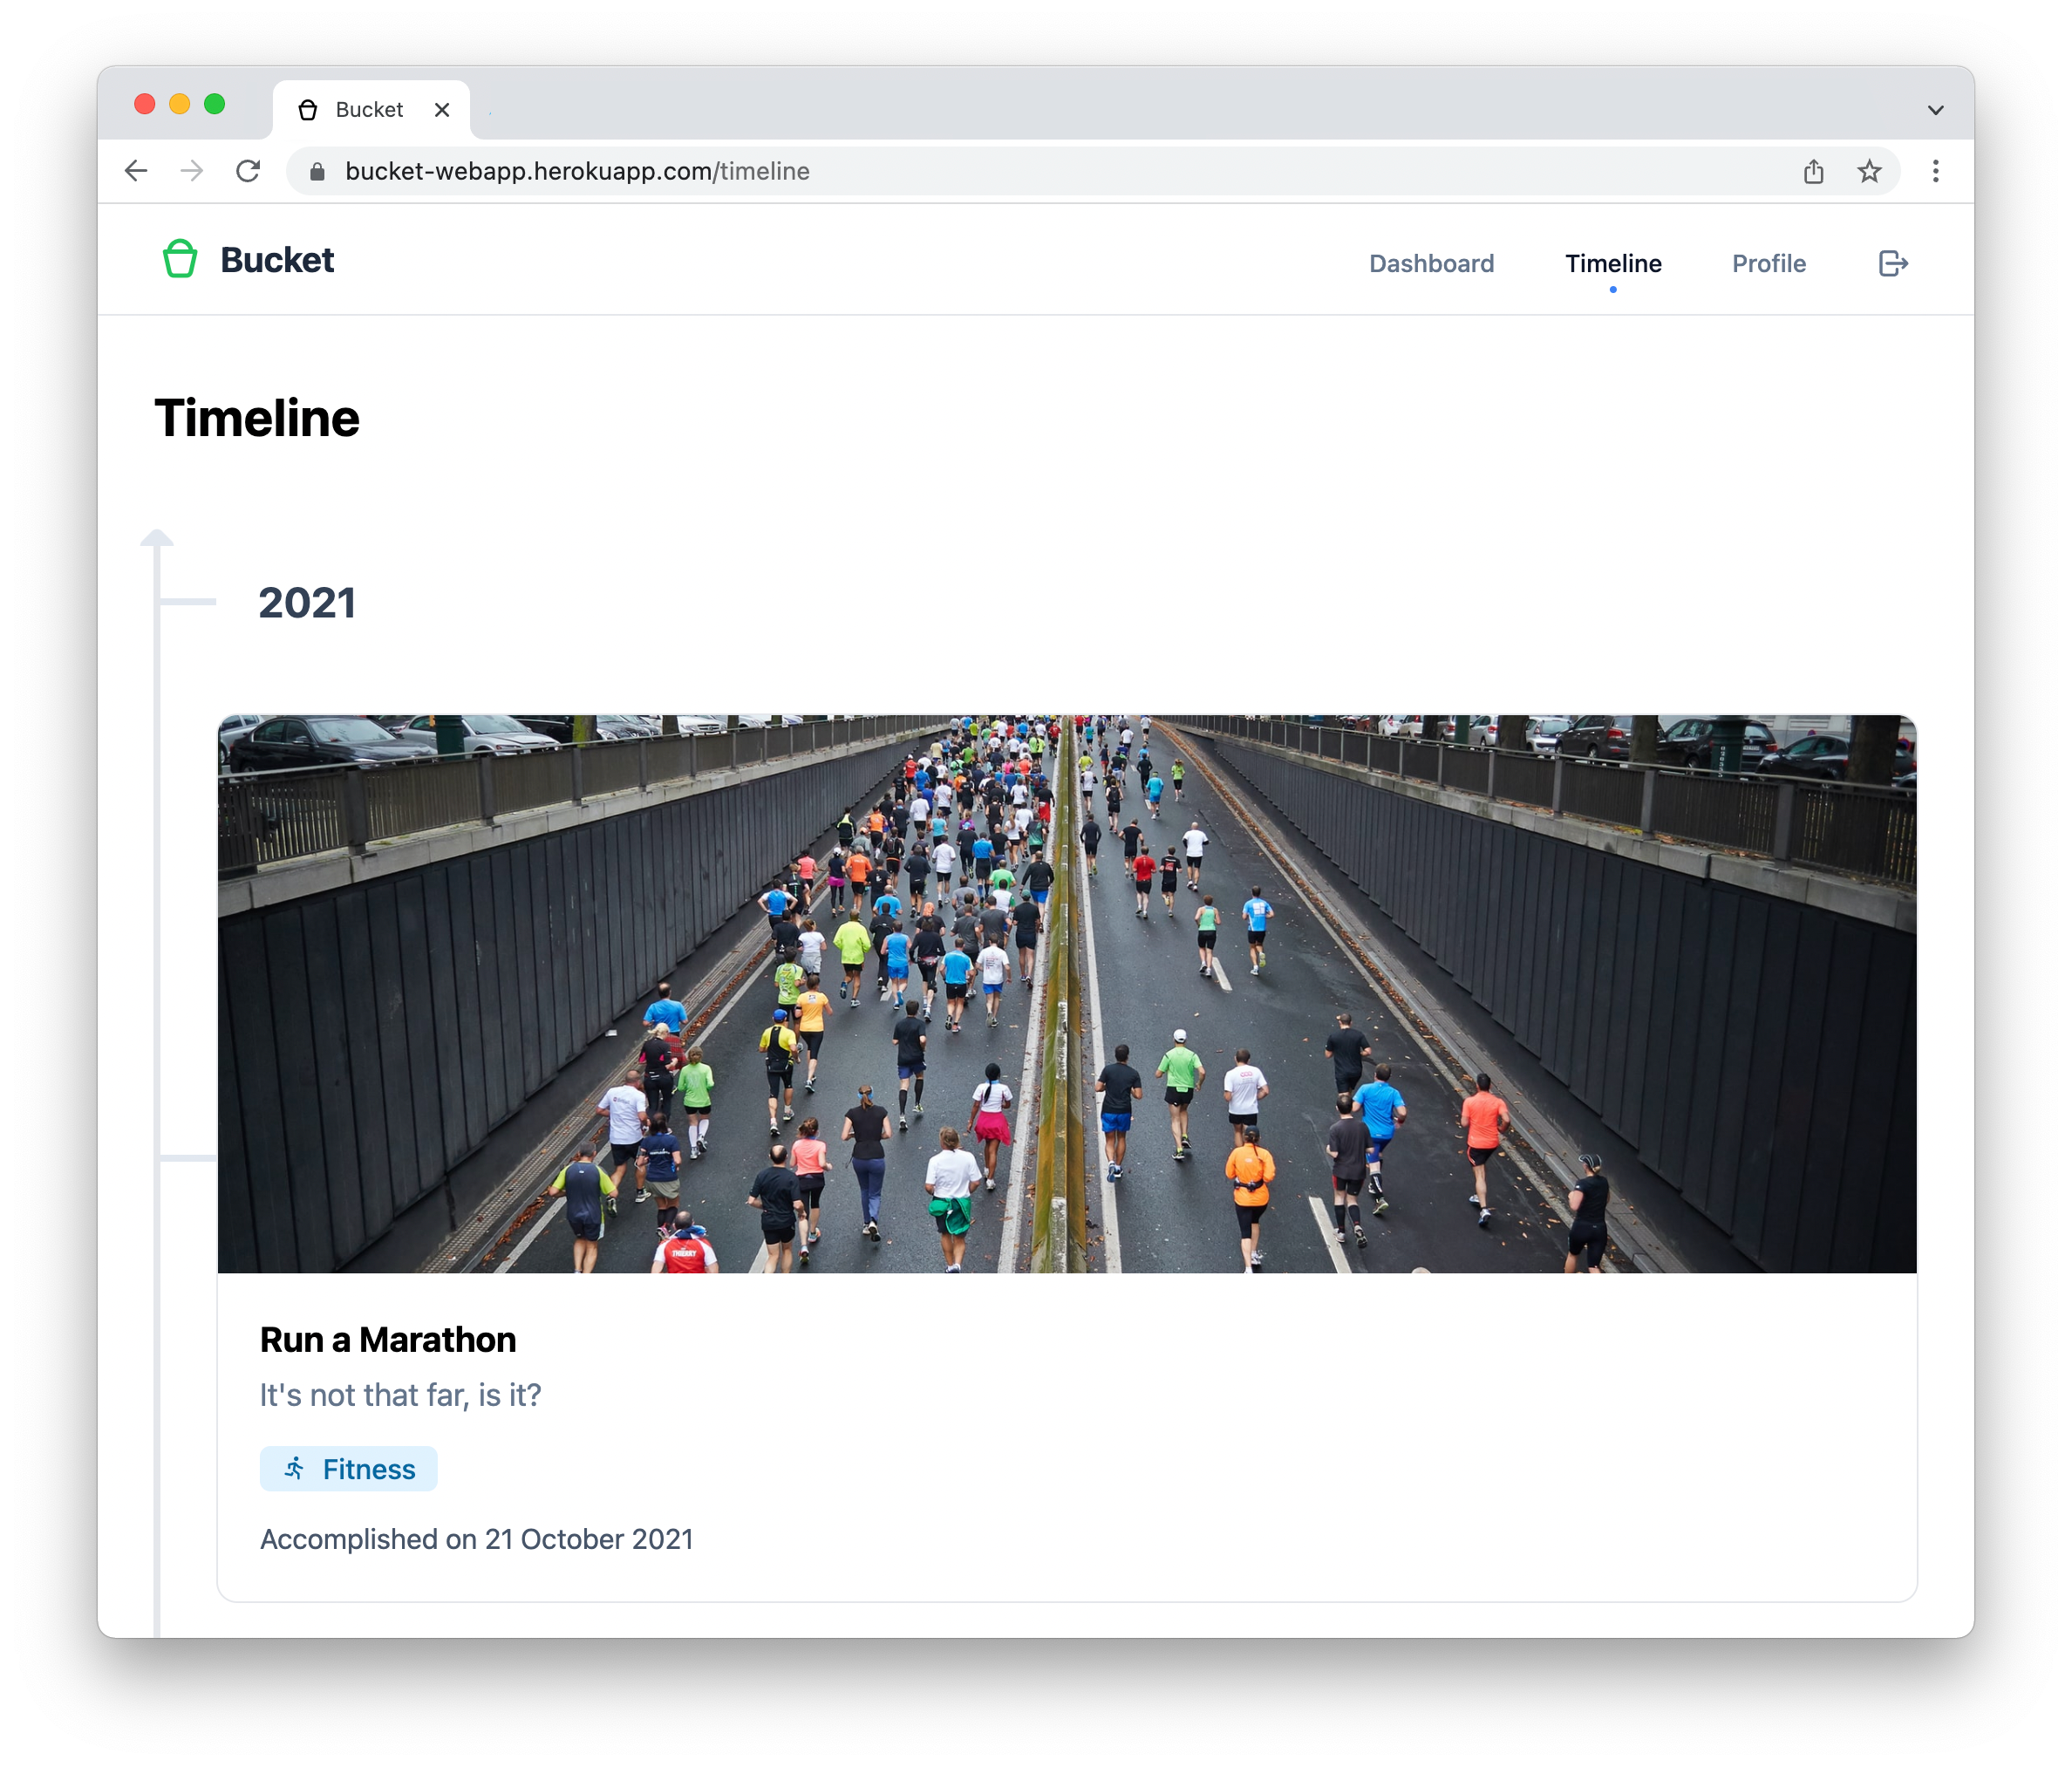The height and width of the screenshot is (1767, 2072).
Task: Reload the page with refresh icon
Action: pyautogui.click(x=248, y=171)
